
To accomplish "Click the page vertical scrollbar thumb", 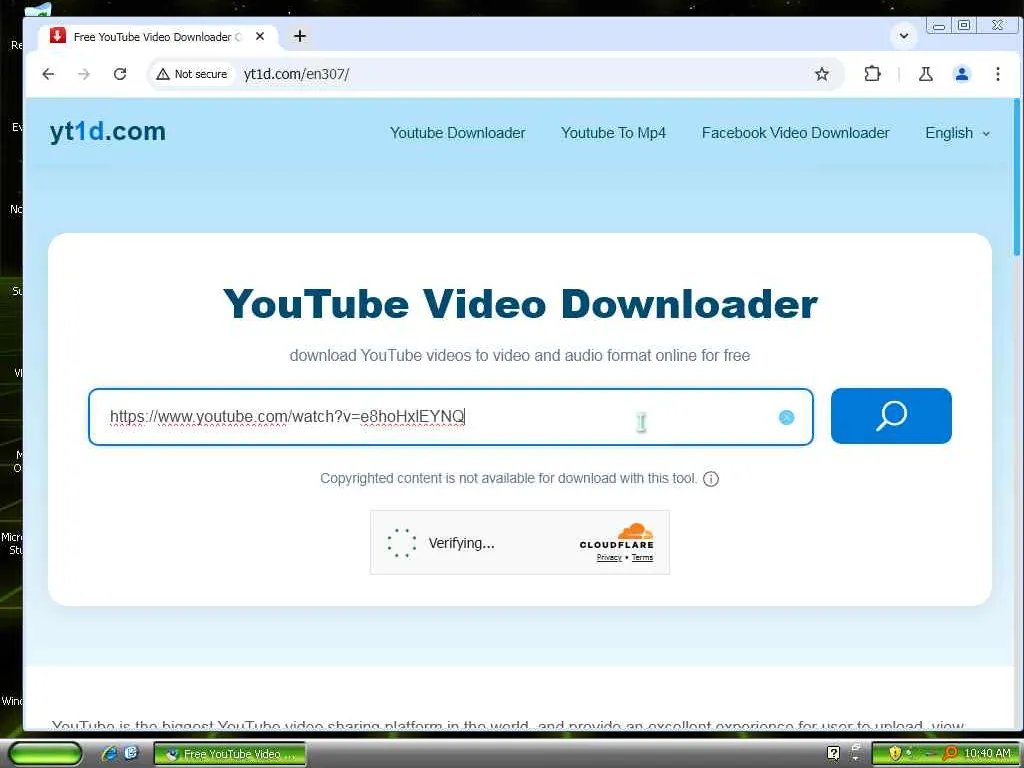I will pos(1017,176).
